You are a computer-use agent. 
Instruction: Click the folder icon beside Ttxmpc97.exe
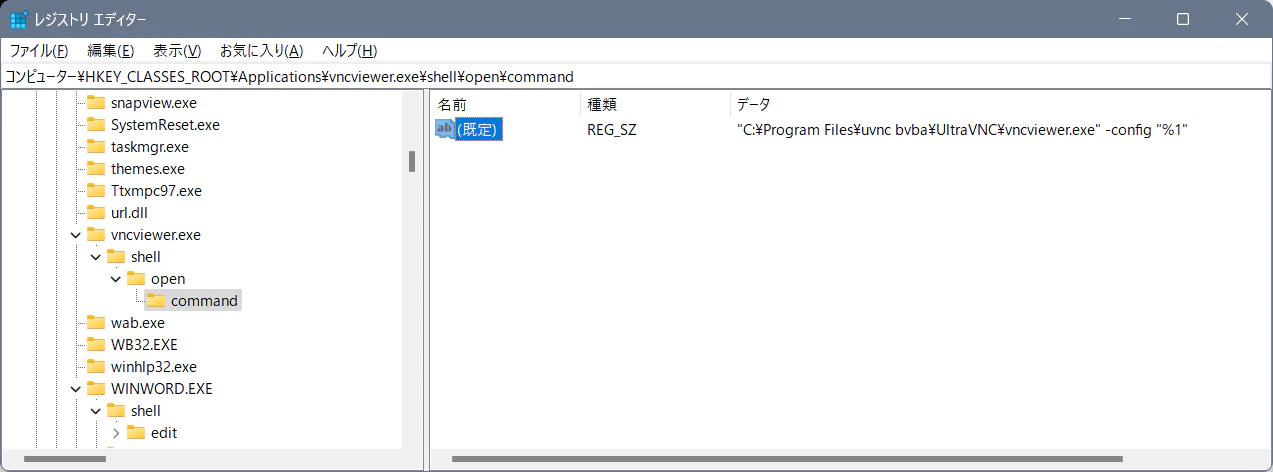click(x=96, y=191)
